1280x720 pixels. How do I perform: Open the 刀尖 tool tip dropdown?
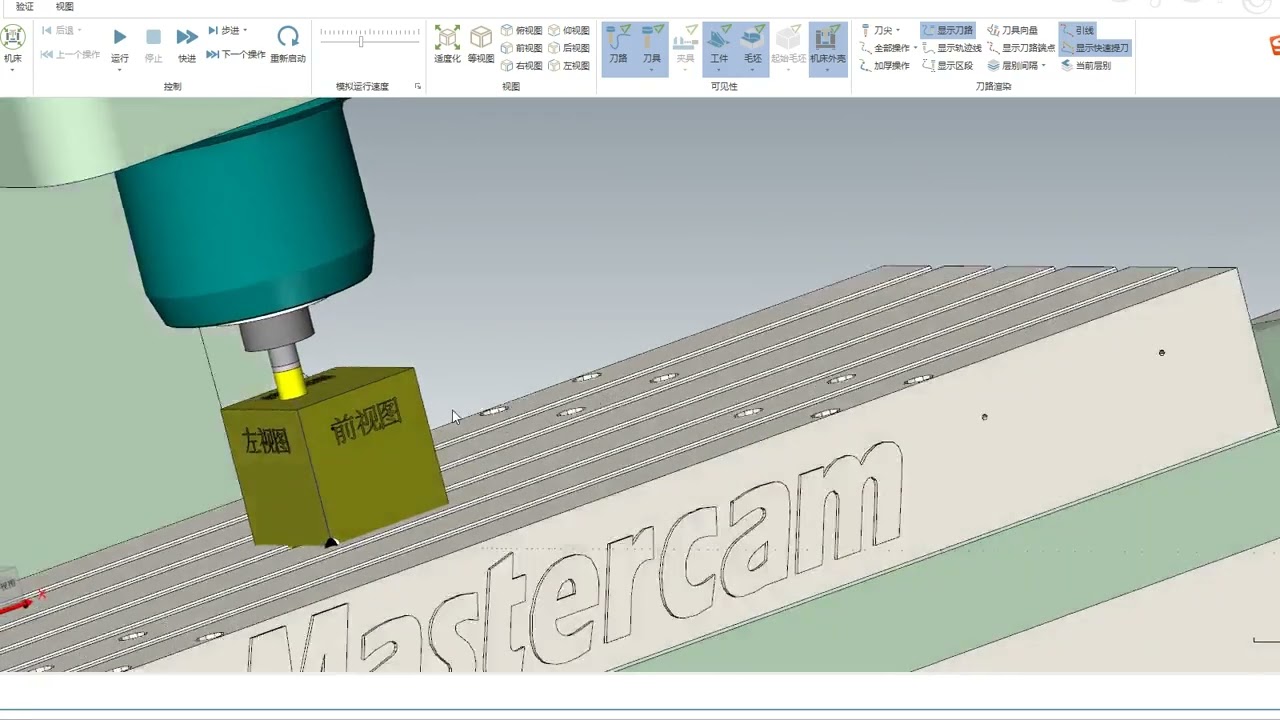point(880,31)
